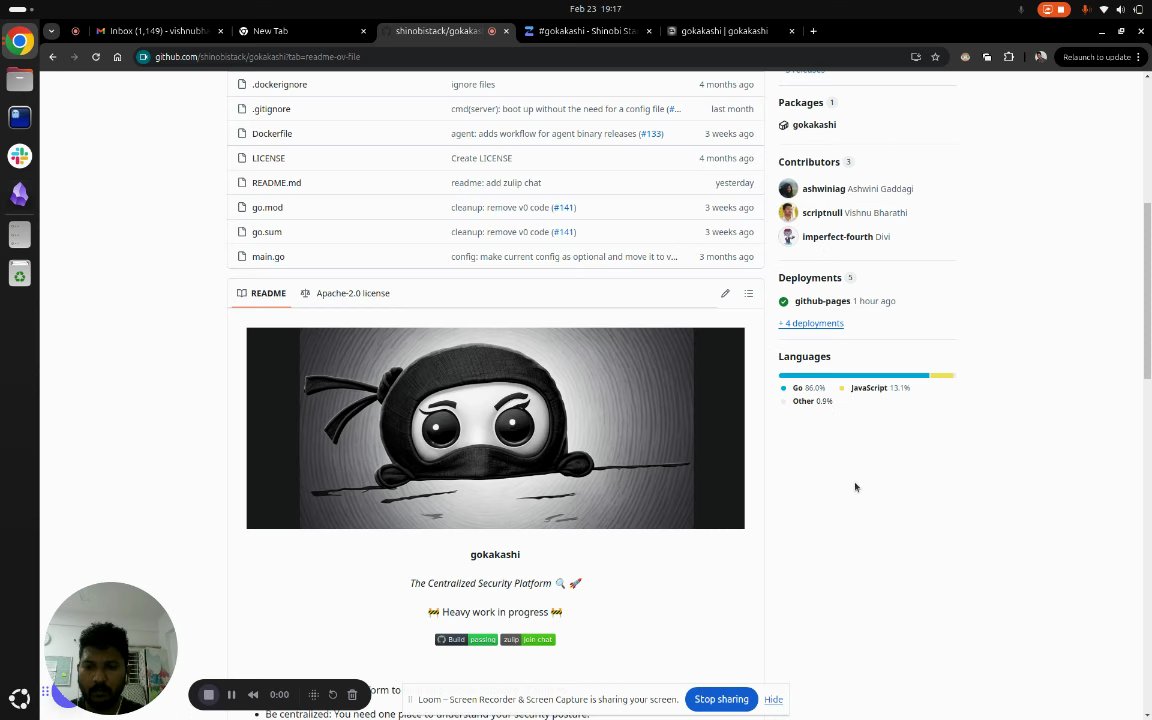
Task: Bookmark this page with the star icon
Action: pyautogui.click(x=935, y=57)
